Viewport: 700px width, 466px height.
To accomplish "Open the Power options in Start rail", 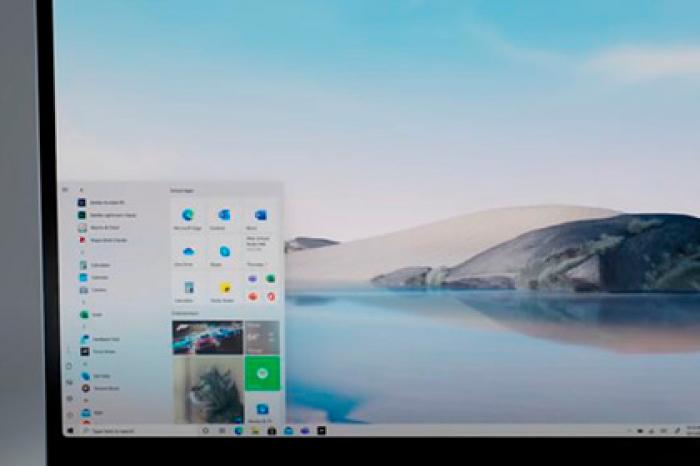I will click(70, 415).
